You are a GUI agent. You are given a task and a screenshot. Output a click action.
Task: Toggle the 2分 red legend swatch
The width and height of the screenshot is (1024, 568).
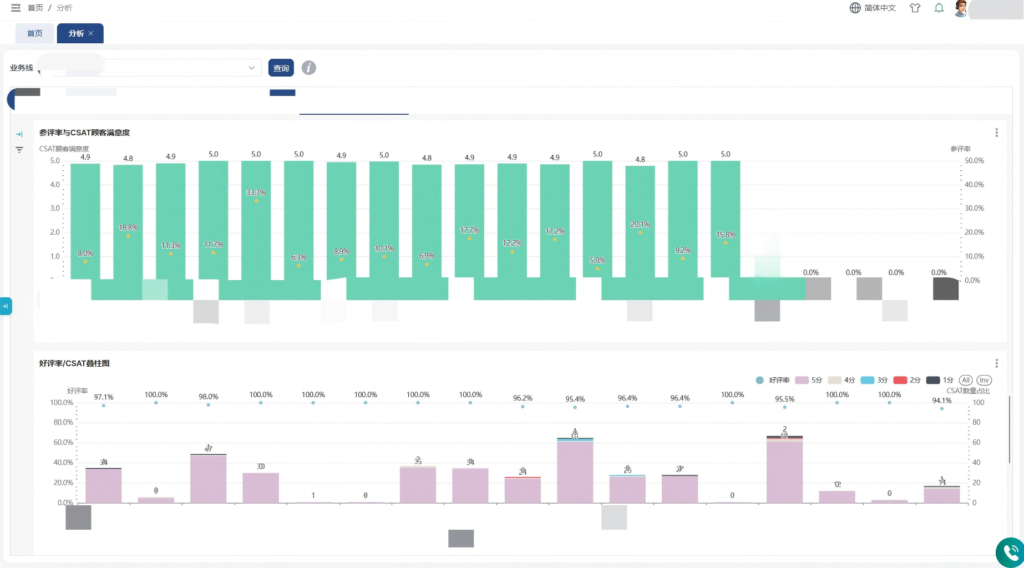(900, 380)
